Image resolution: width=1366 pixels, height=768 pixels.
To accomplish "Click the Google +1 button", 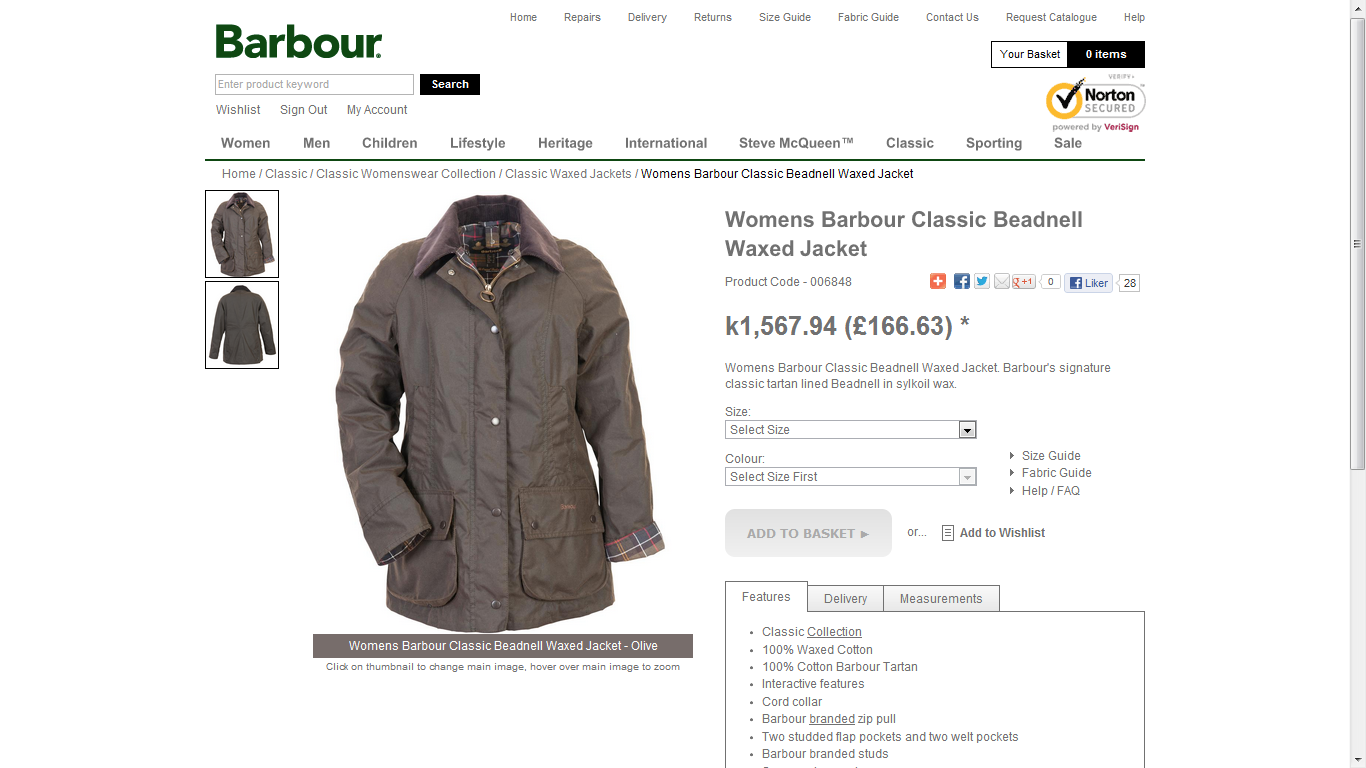I will (1023, 282).
